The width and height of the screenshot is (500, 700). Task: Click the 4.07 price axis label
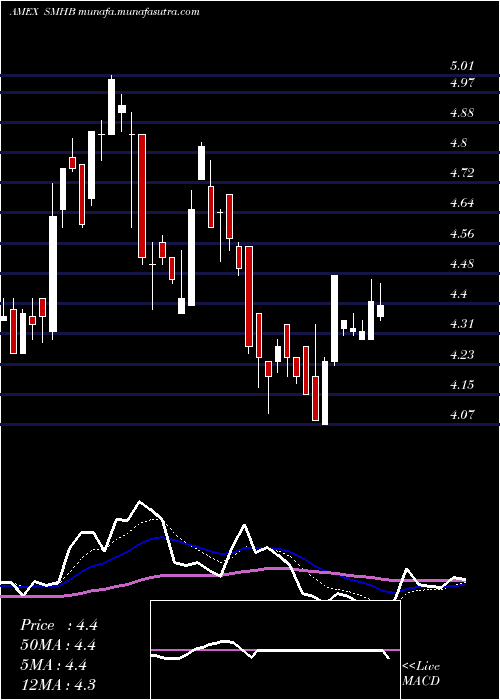click(462, 415)
